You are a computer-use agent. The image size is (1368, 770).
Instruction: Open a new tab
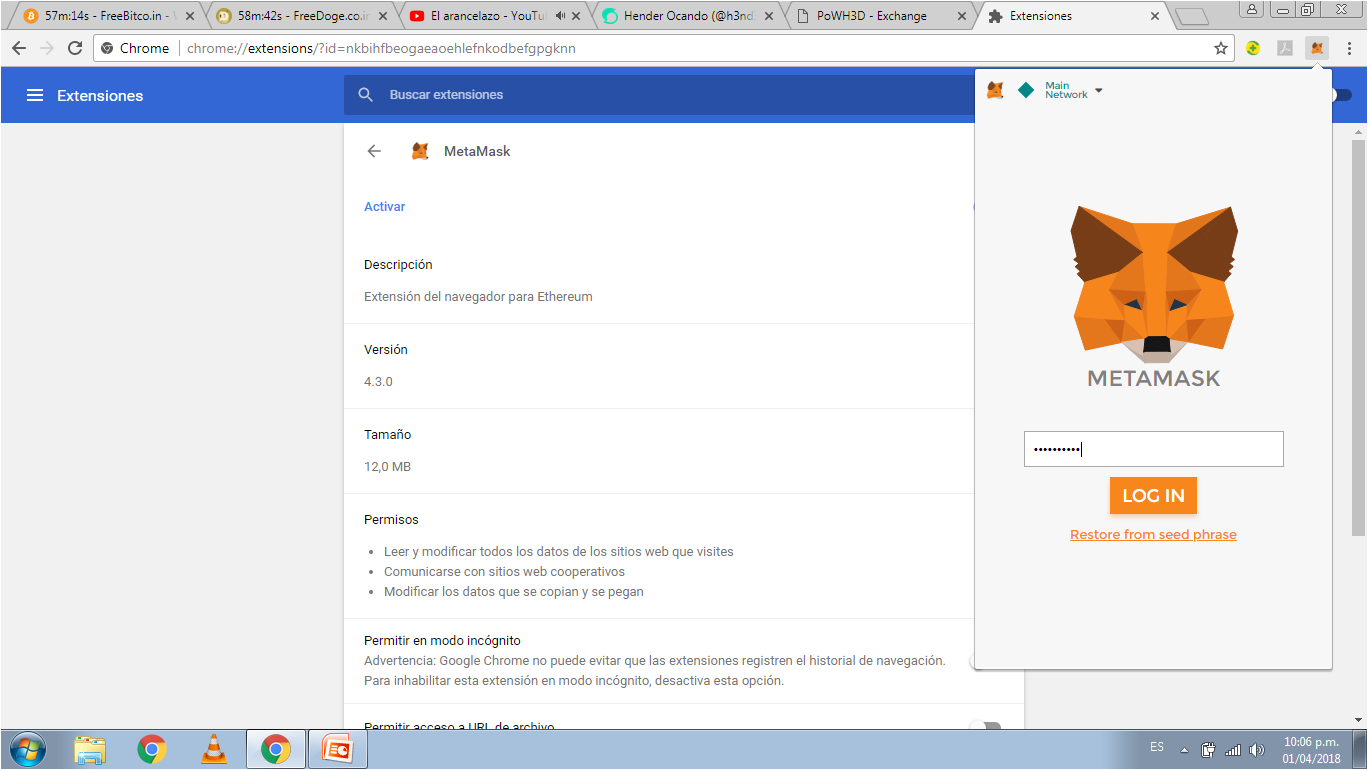click(x=1190, y=17)
